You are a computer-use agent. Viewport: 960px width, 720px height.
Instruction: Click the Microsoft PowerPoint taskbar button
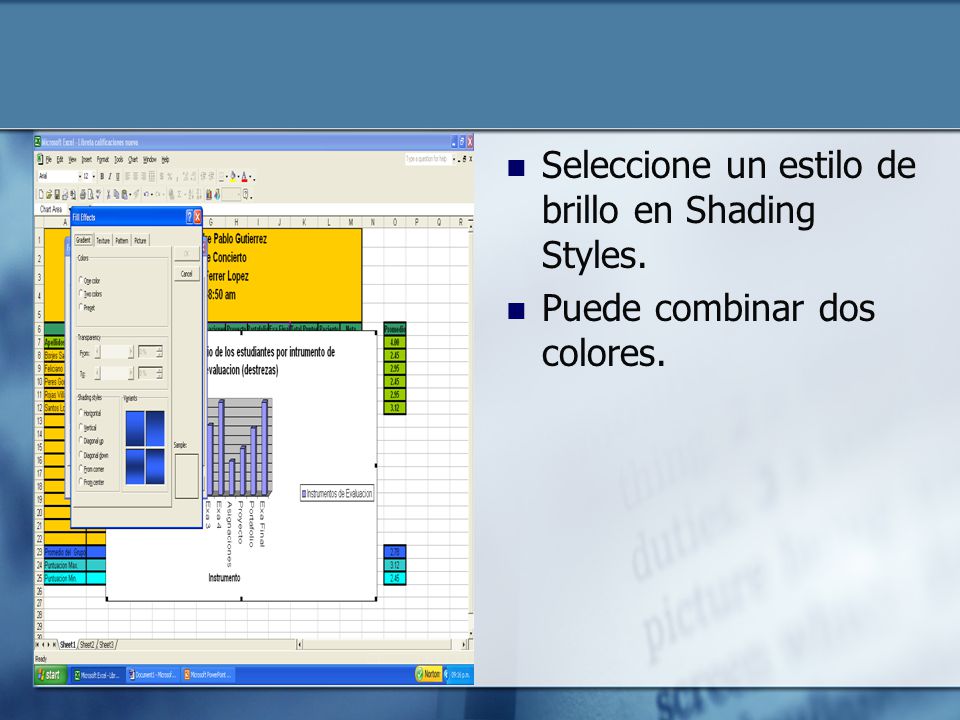[x=207, y=675]
